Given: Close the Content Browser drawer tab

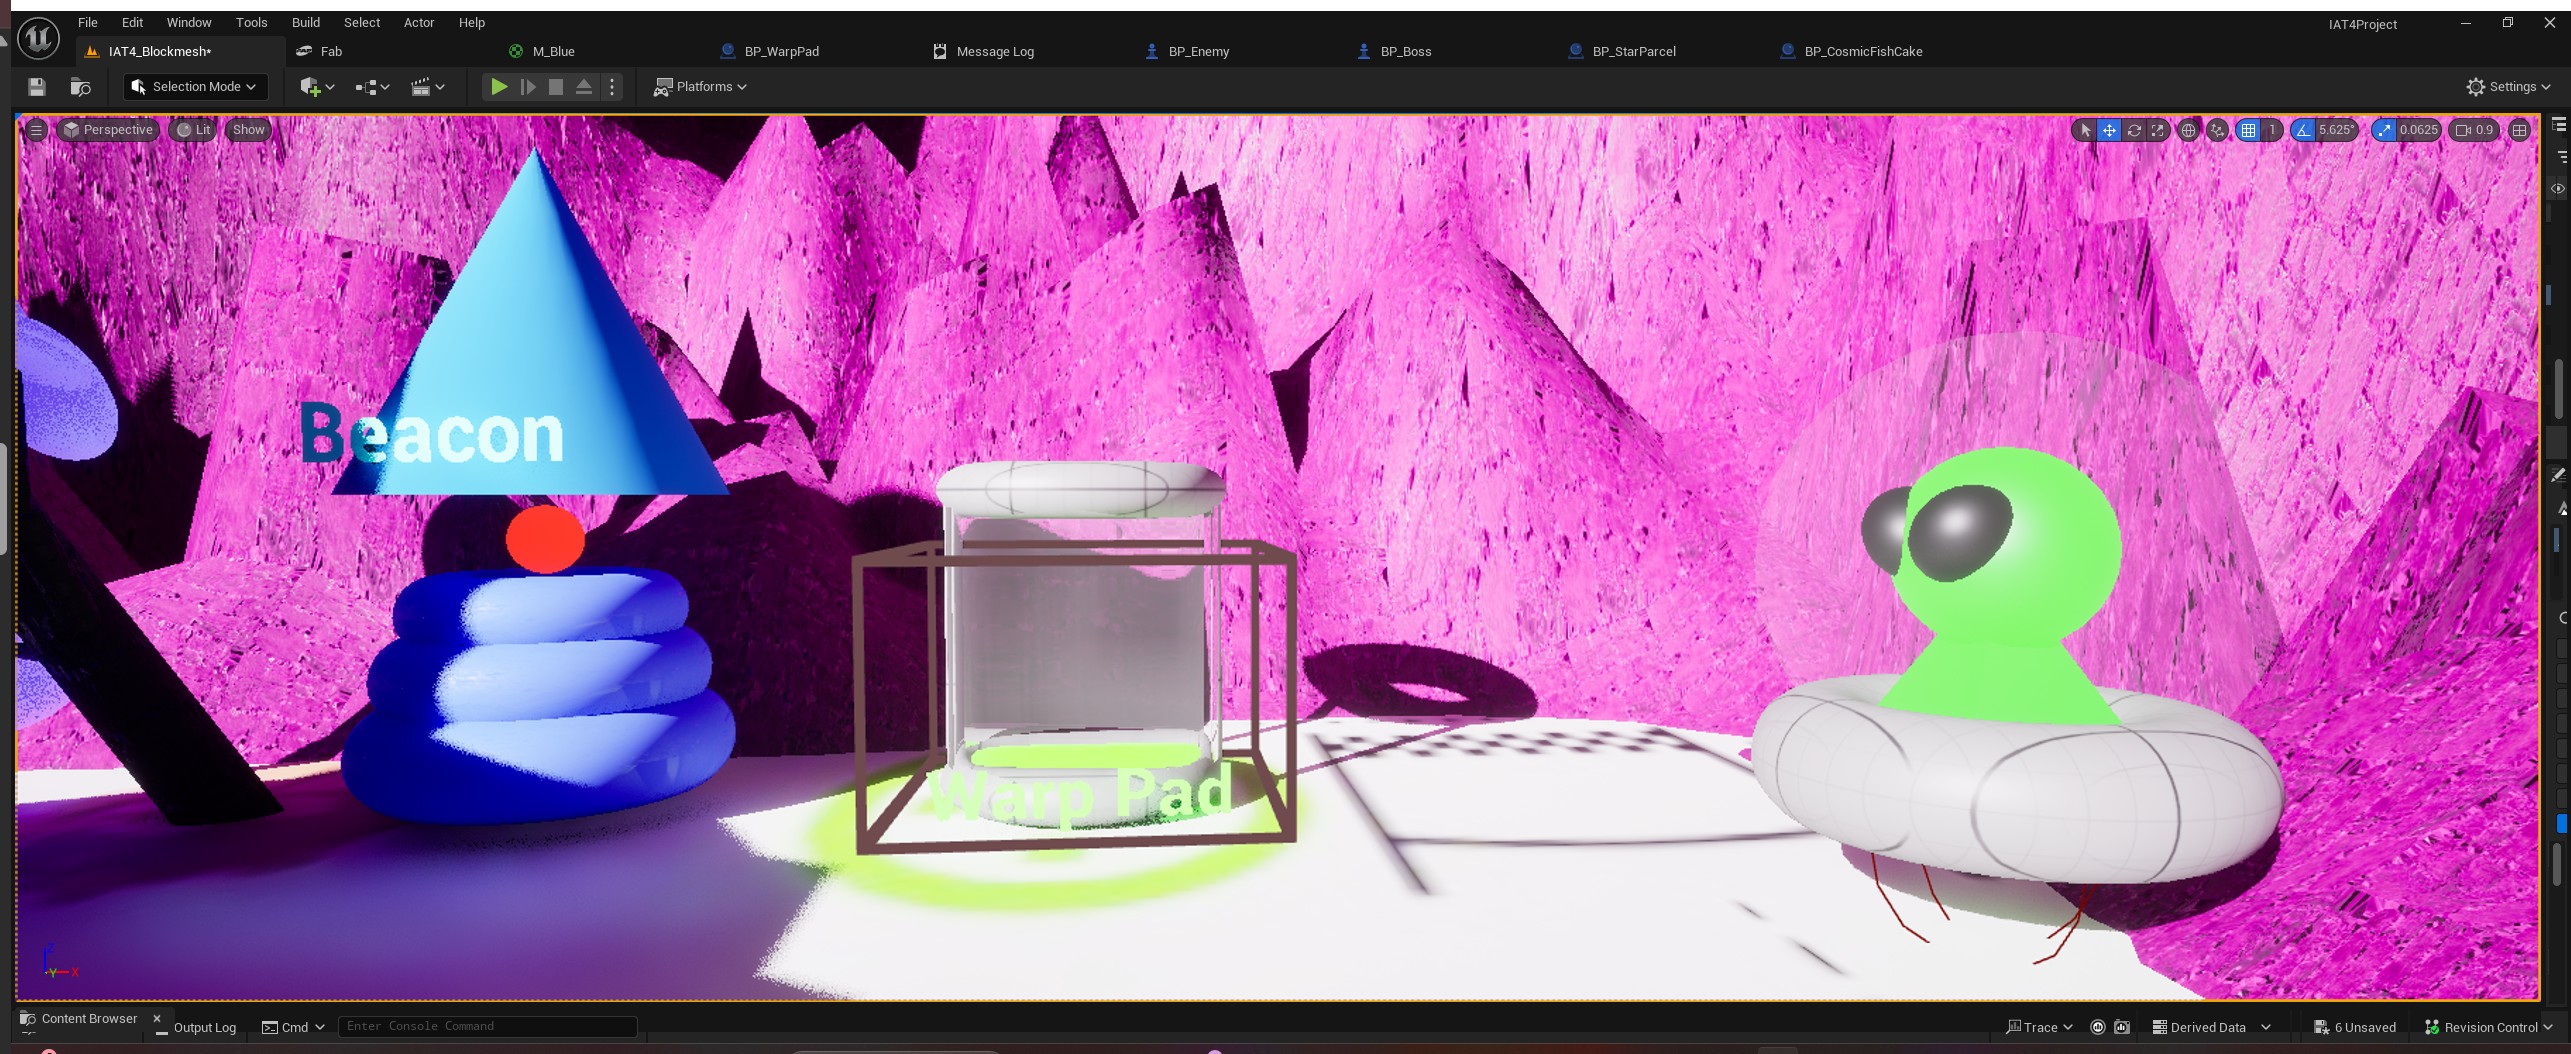Looking at the screenshot, I should pos(157,1019).
